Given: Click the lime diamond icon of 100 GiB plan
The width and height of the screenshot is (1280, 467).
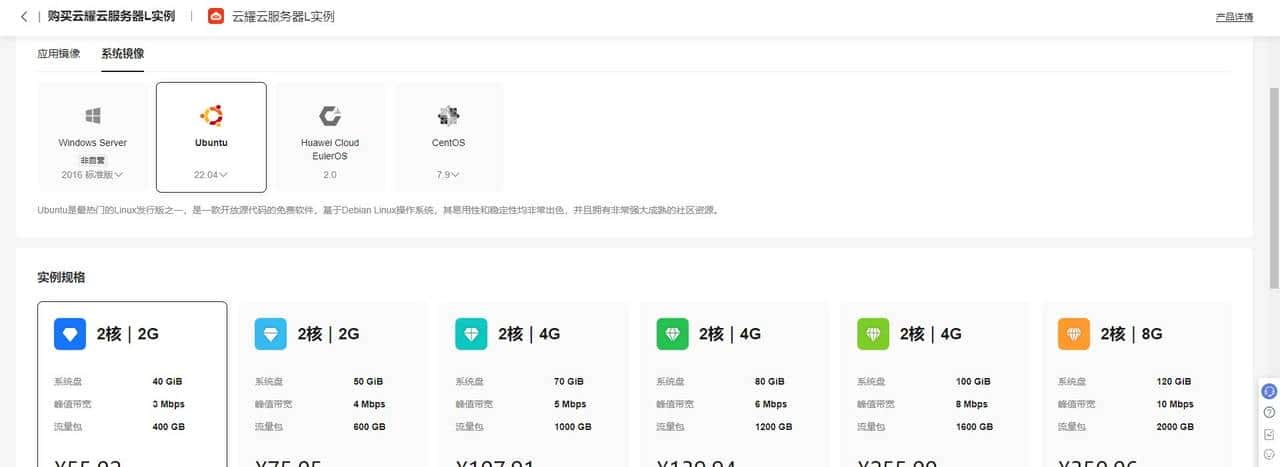Looking at the screenshot, I should tap(873, 334).
